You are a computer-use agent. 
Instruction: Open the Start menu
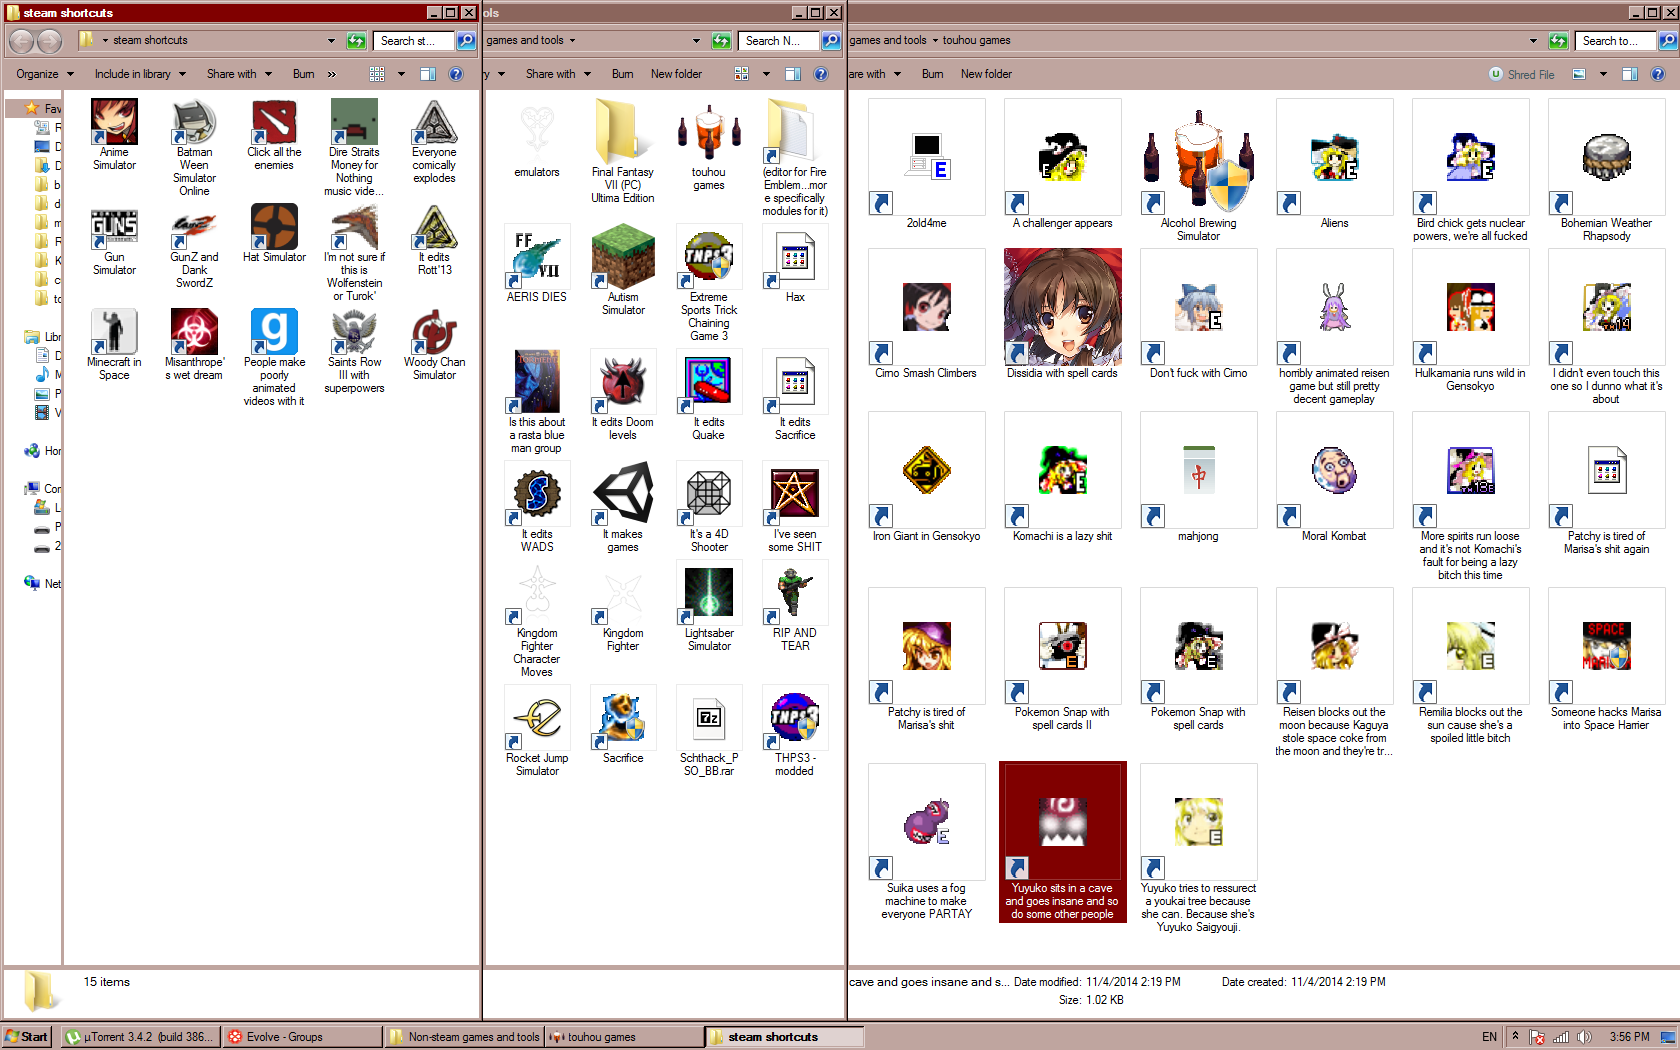coord(27,1037)
